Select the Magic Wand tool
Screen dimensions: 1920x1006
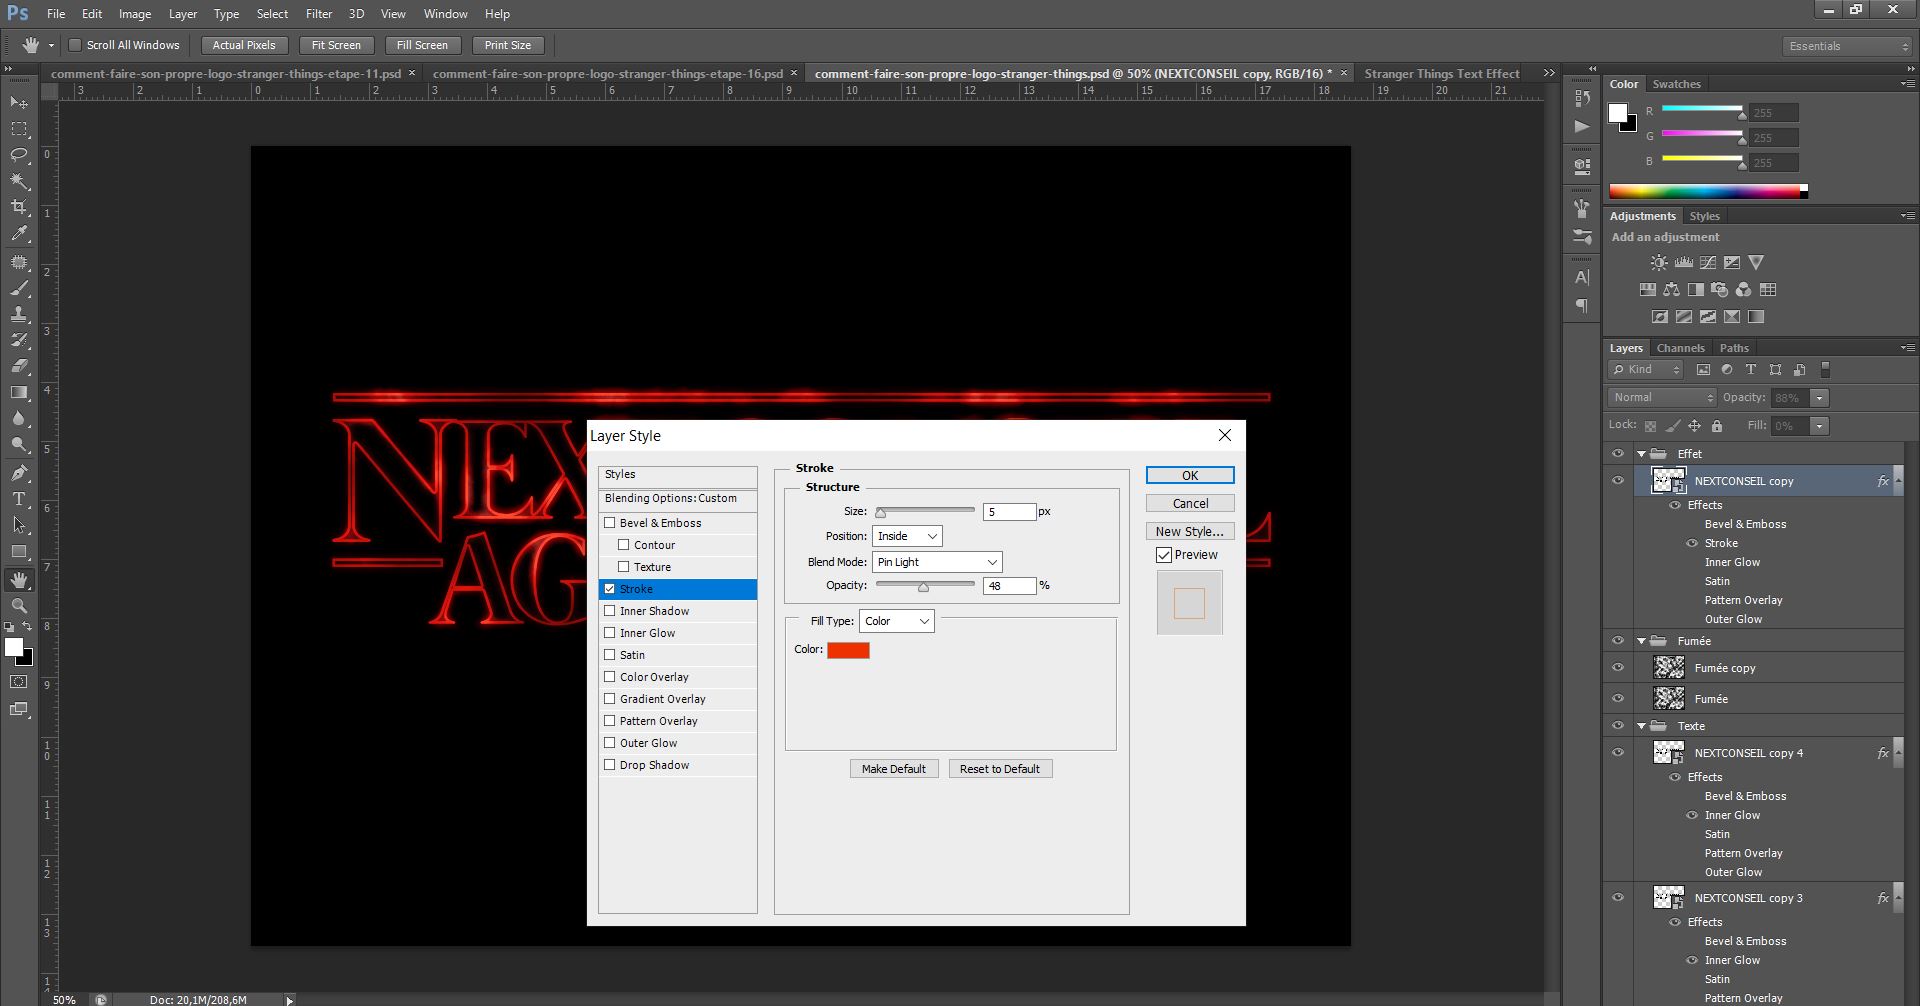19,181
